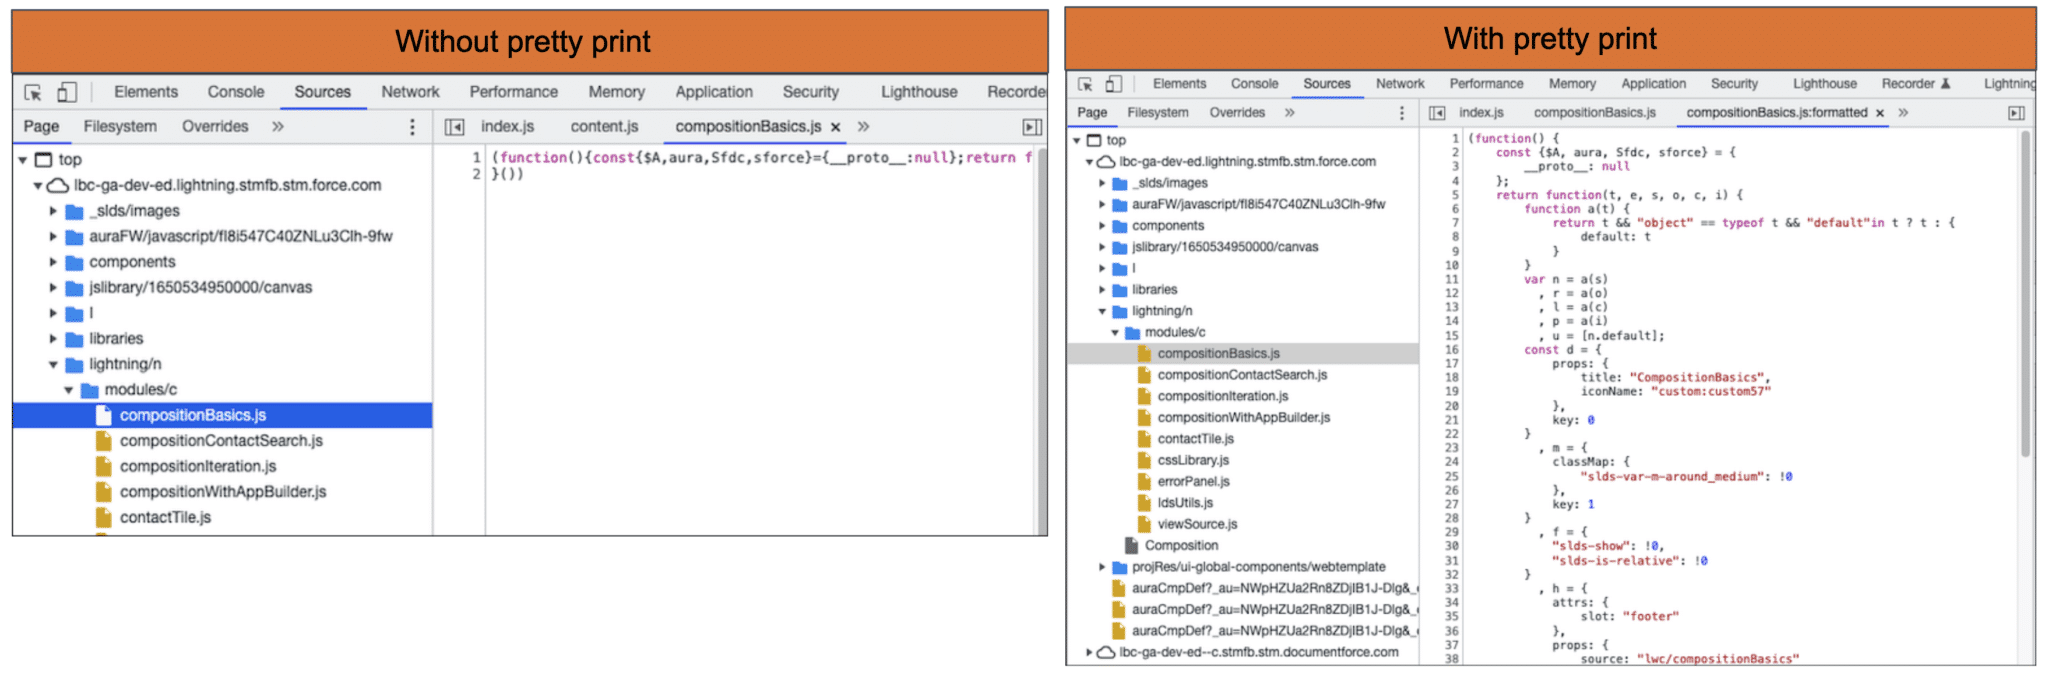The width and height of the screenshot is (2048, 683).
Task: Select compositionContactSearch.js file in left panel
Action: pos(221,441)
